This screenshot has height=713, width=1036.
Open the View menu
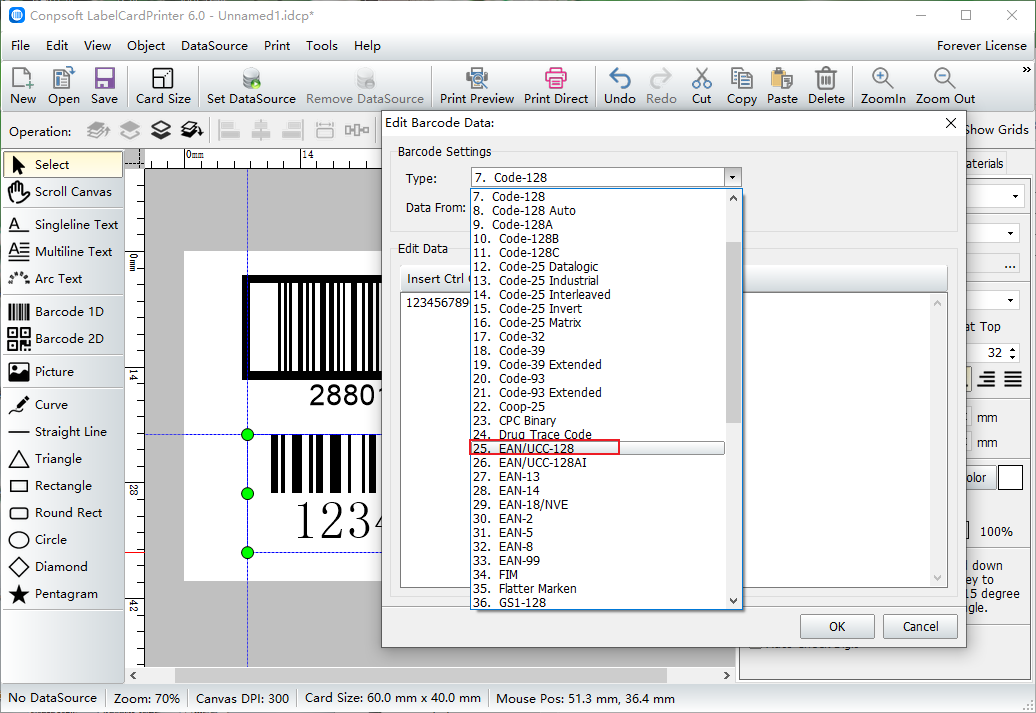pyautogui.click(x=97, y=46)
